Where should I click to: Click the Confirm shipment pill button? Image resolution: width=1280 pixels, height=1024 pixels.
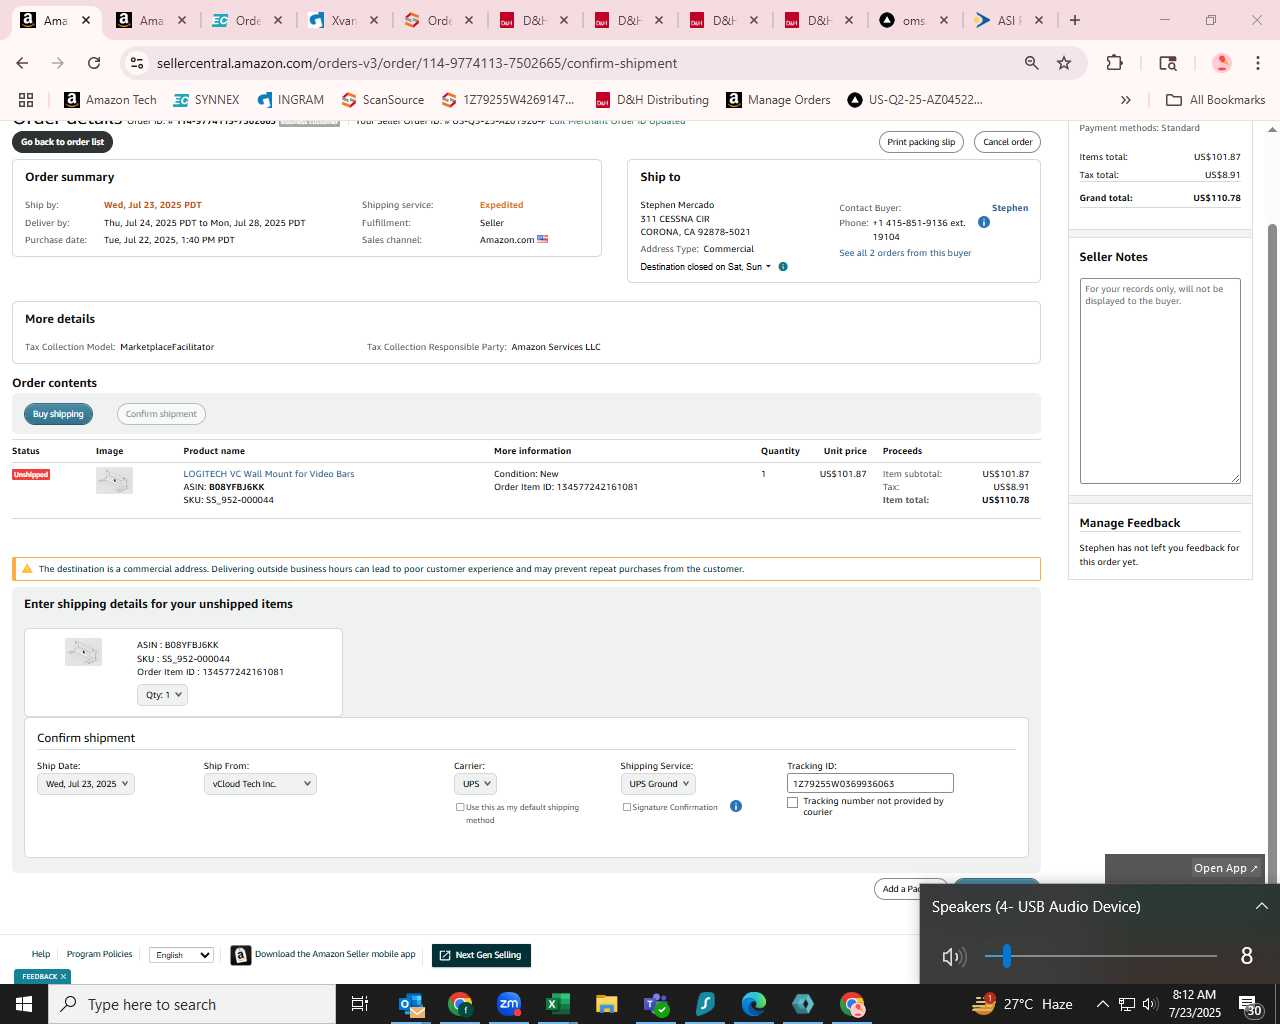[x=161, y=414]
